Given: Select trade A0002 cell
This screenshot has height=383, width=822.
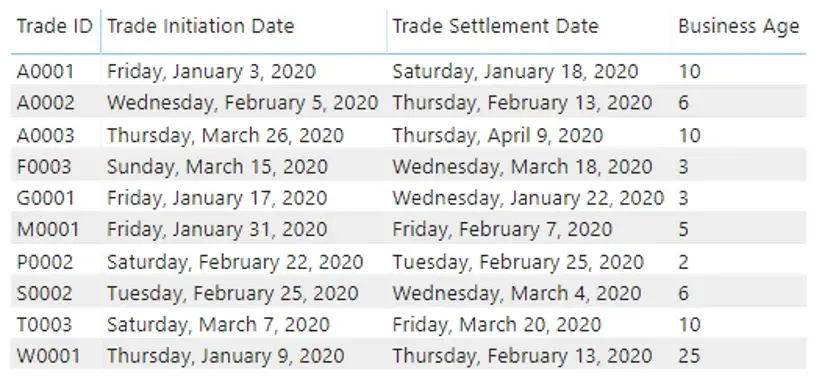Looking at the screenshot, I should click(x=46, y=103).
